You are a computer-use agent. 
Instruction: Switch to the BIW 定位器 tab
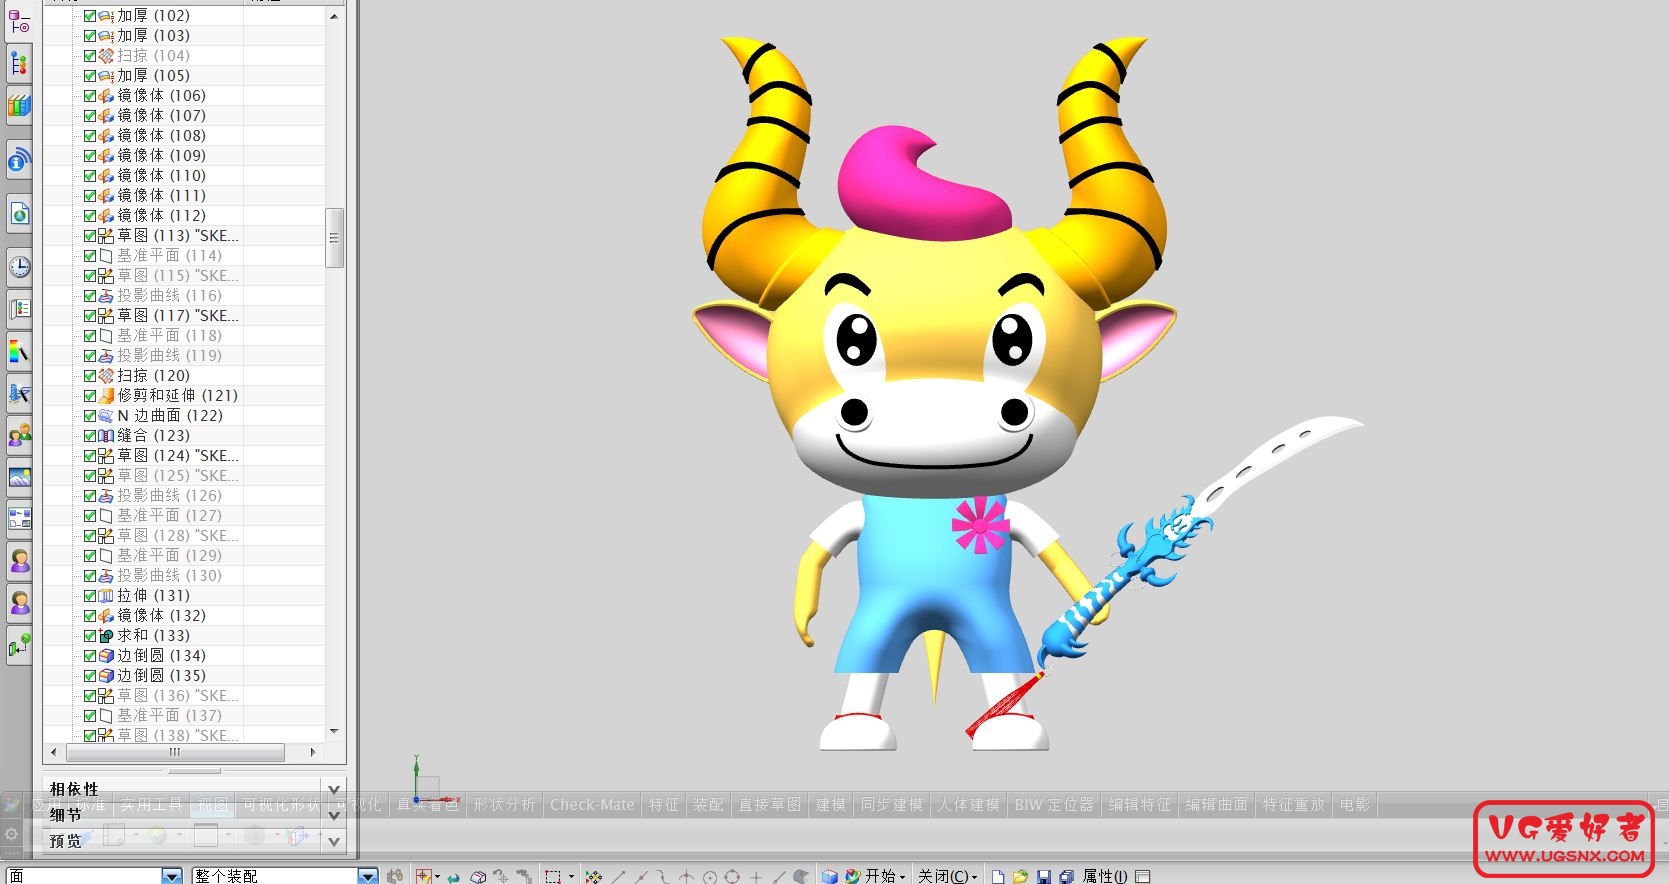click(1054, 805)
